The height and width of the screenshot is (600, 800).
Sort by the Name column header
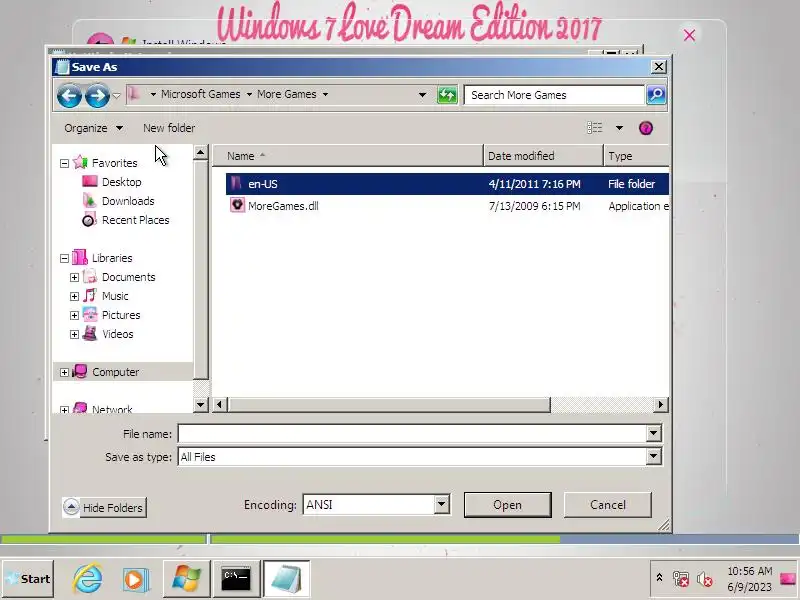(347, 156)
